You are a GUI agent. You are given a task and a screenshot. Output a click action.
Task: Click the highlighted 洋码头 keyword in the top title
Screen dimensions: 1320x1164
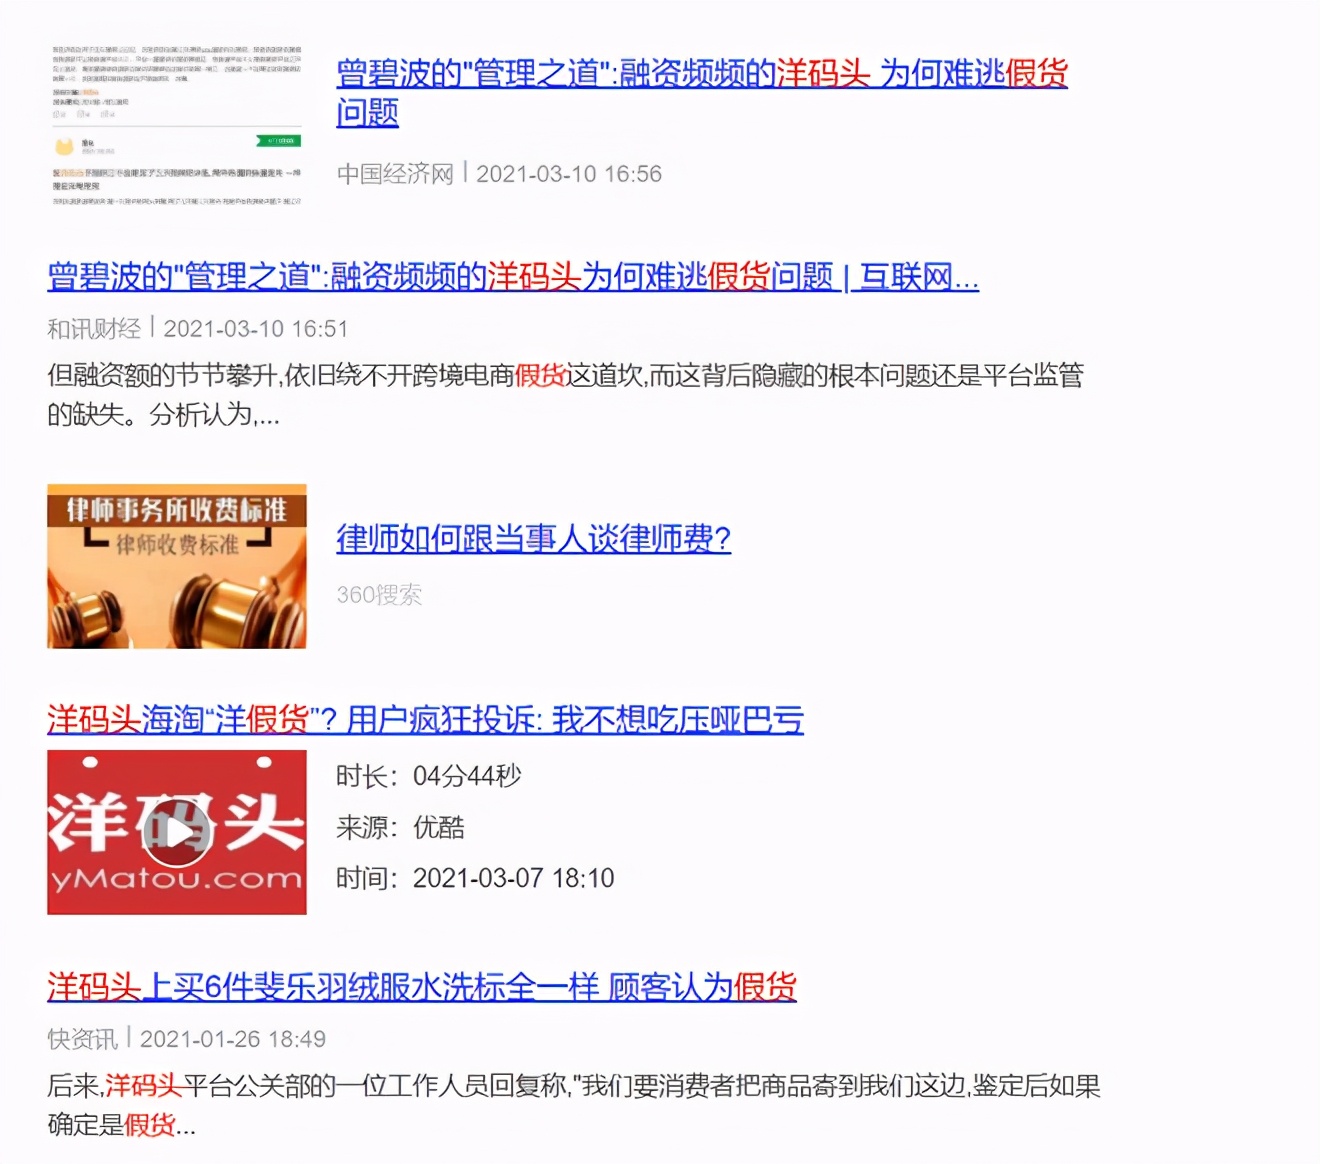[823, 74]
